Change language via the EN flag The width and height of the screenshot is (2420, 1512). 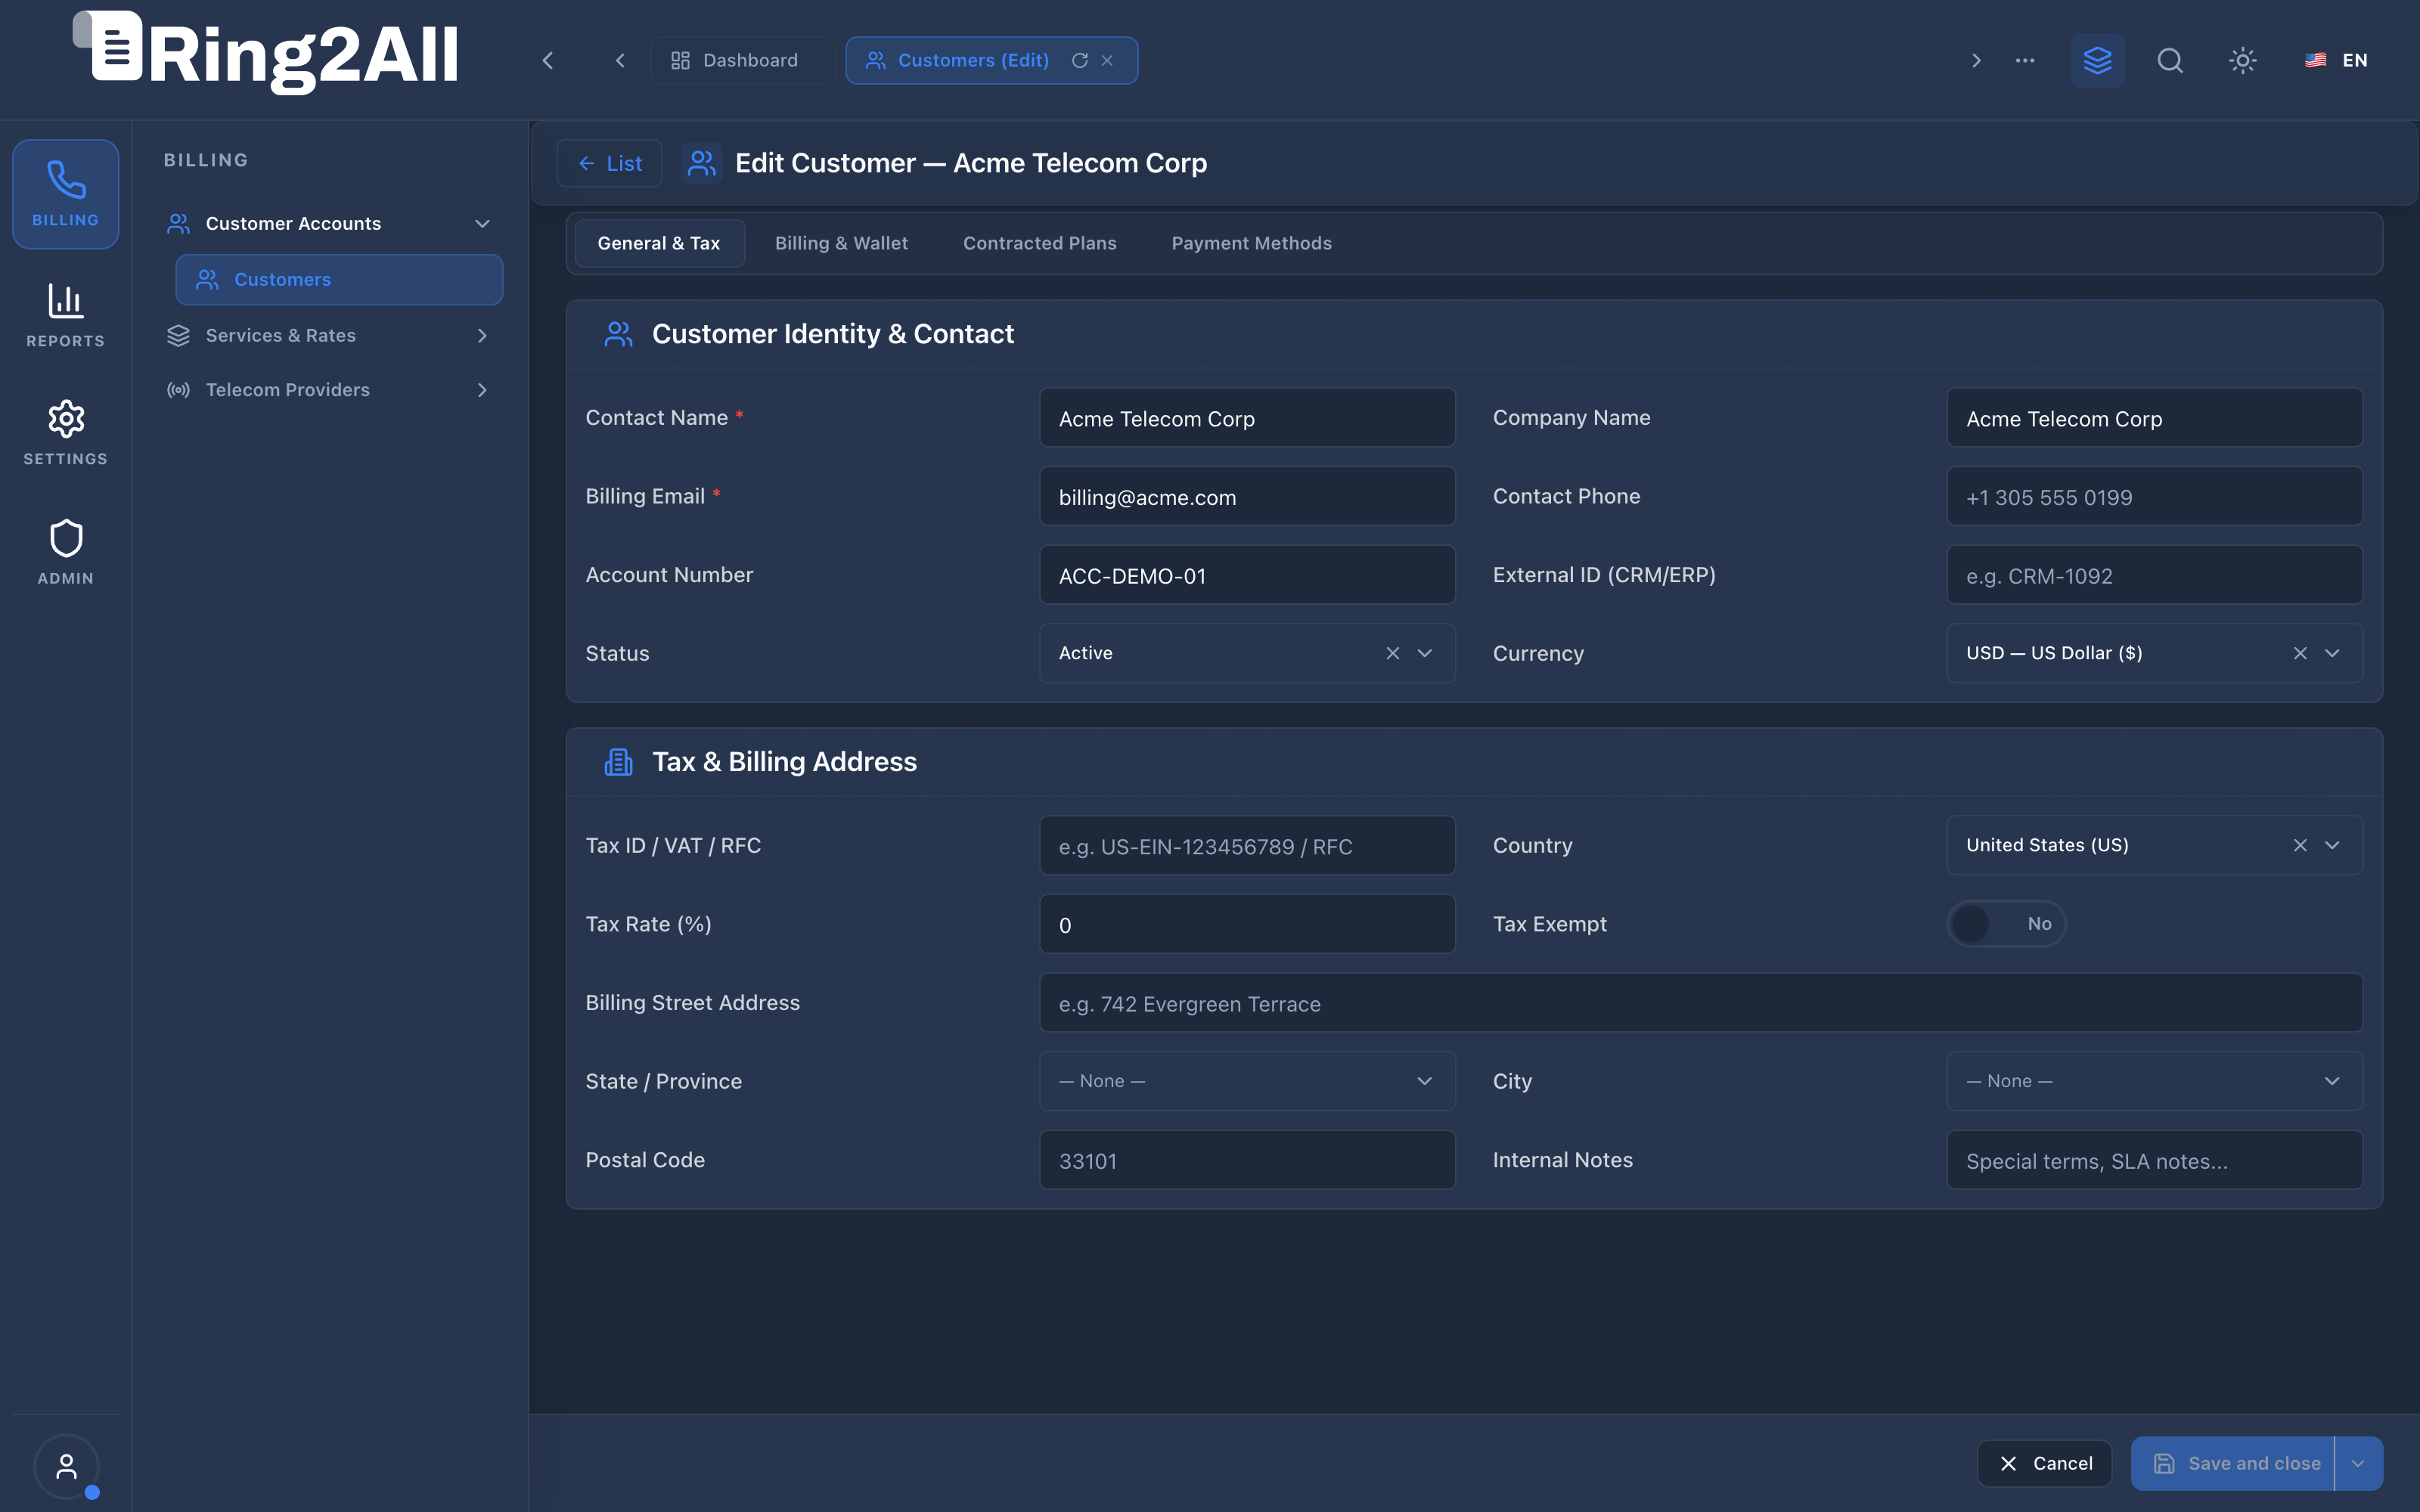[2336, 60]
